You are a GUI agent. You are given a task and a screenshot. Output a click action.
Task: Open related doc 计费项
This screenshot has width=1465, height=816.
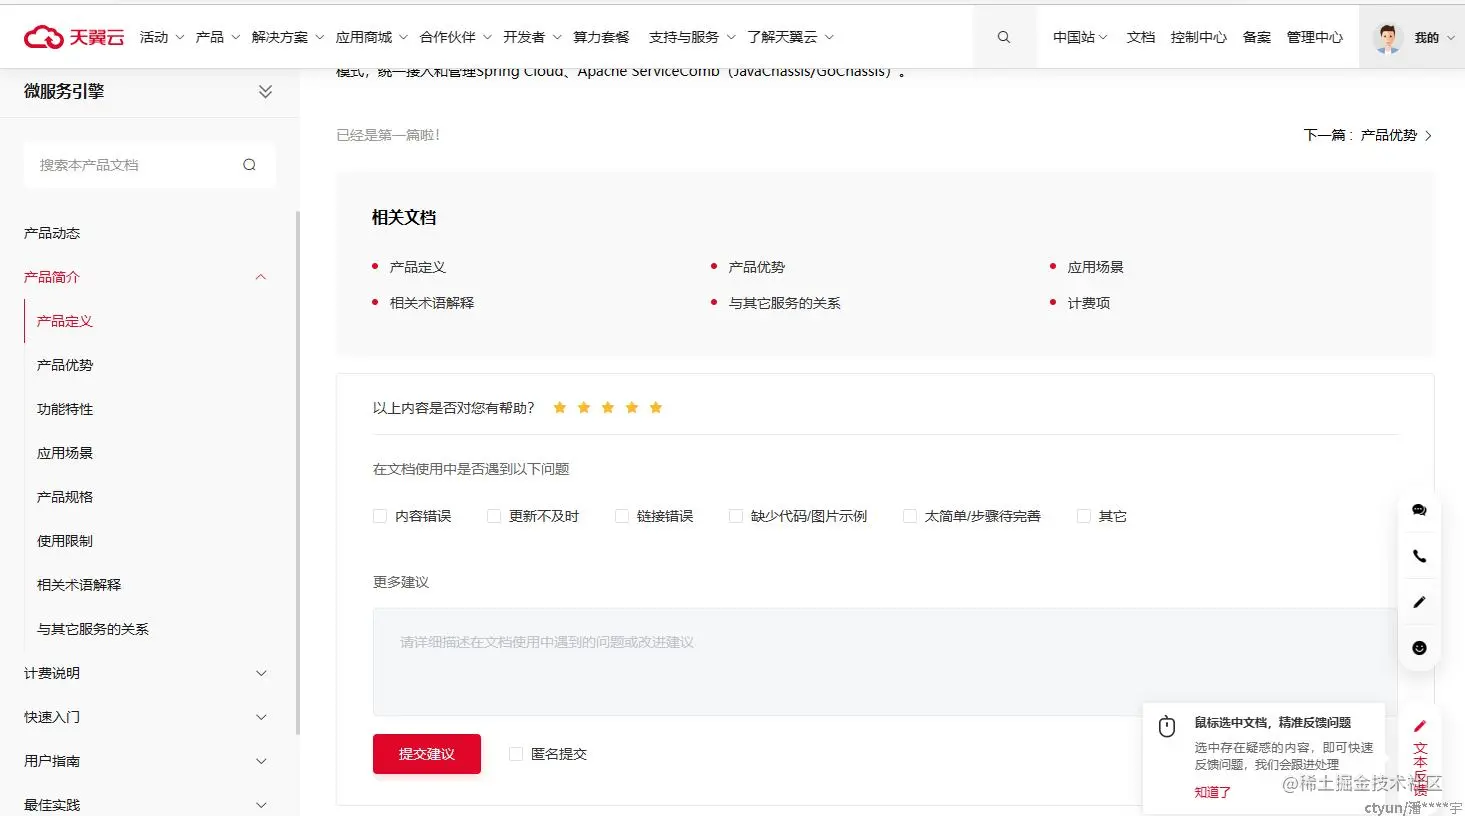pyautogui.click(x=1088, y=303)
